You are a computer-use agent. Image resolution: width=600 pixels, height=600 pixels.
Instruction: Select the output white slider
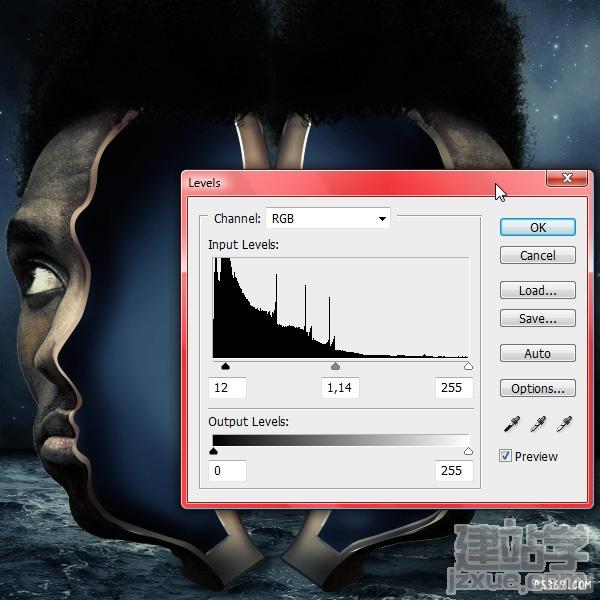pos(468,451)
